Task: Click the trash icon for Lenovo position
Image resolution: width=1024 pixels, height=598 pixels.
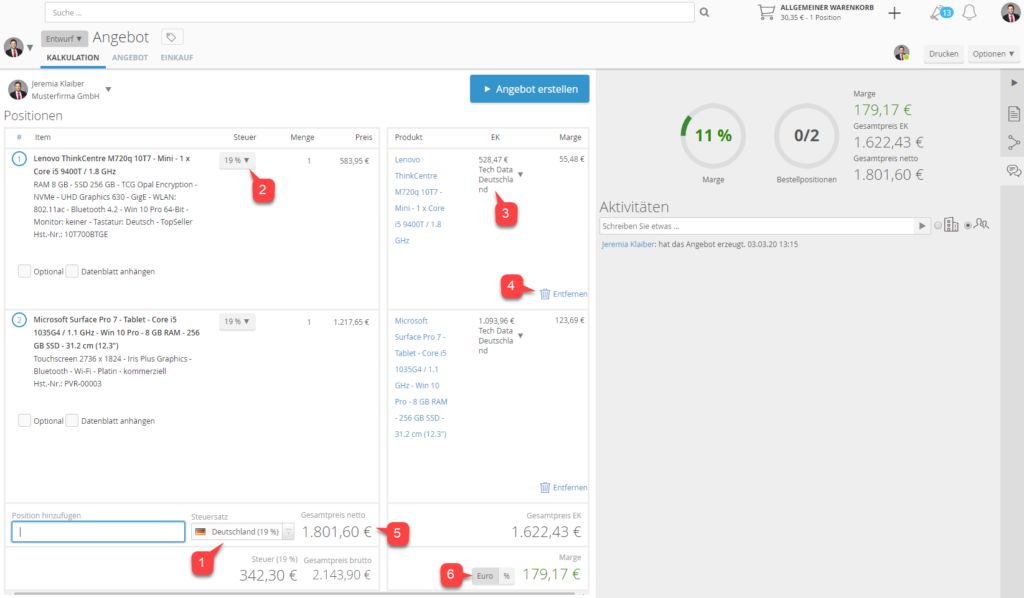Action: tap(545, 294)
